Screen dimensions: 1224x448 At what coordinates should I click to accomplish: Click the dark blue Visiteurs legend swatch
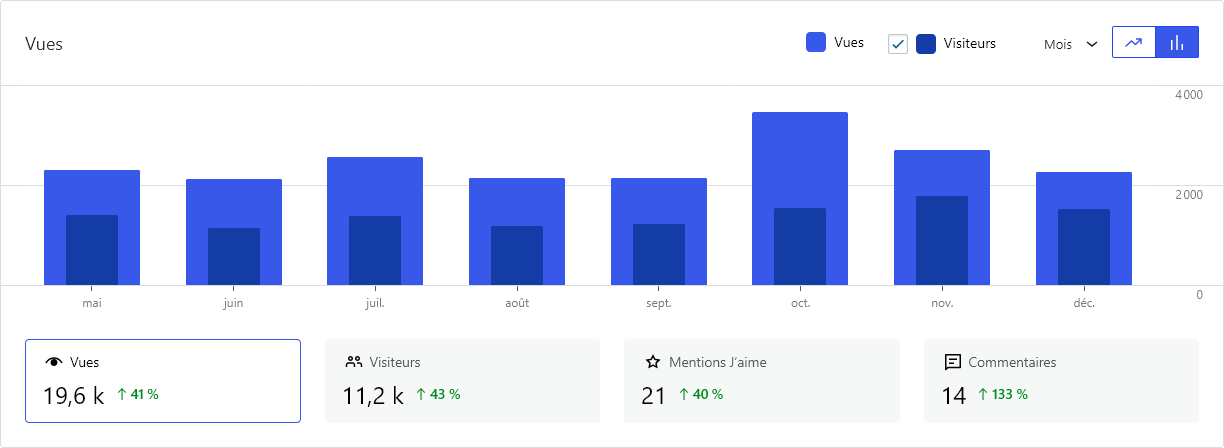click(x=926, y=44)
